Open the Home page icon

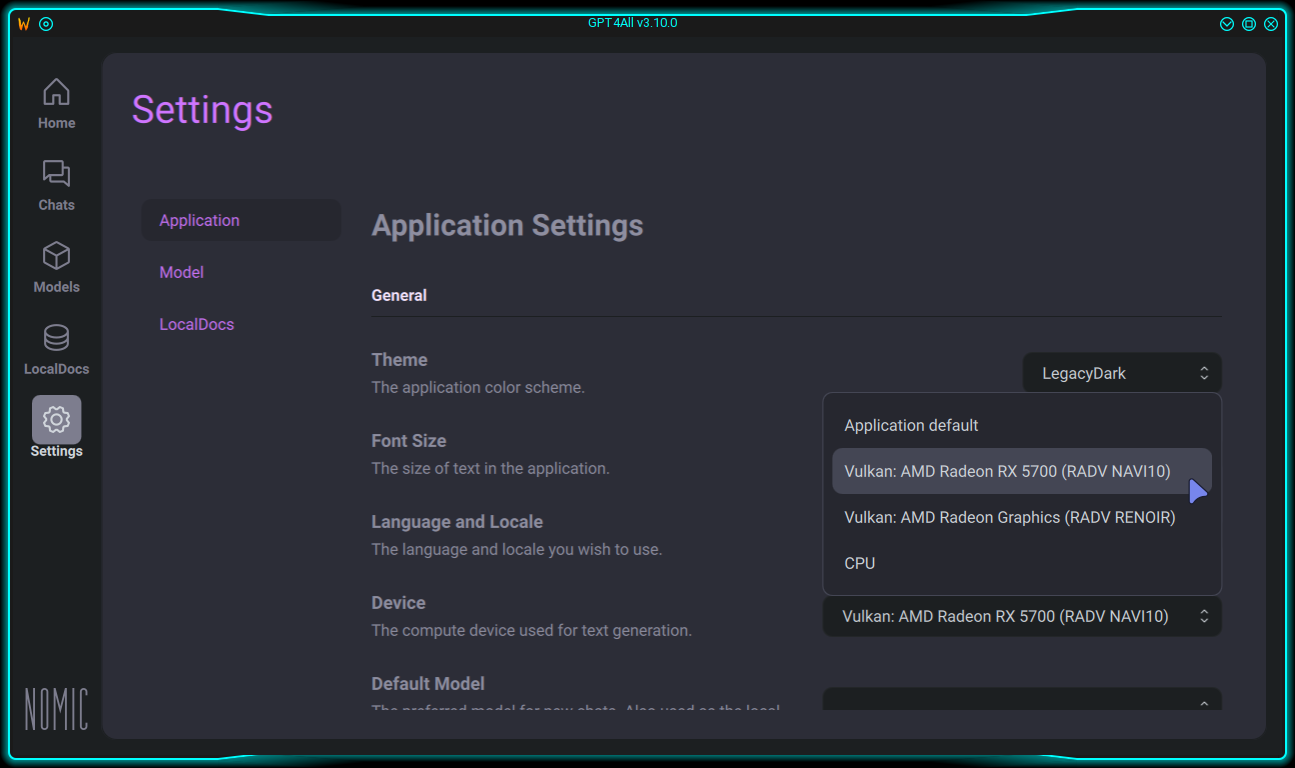(x=56, y=93)
